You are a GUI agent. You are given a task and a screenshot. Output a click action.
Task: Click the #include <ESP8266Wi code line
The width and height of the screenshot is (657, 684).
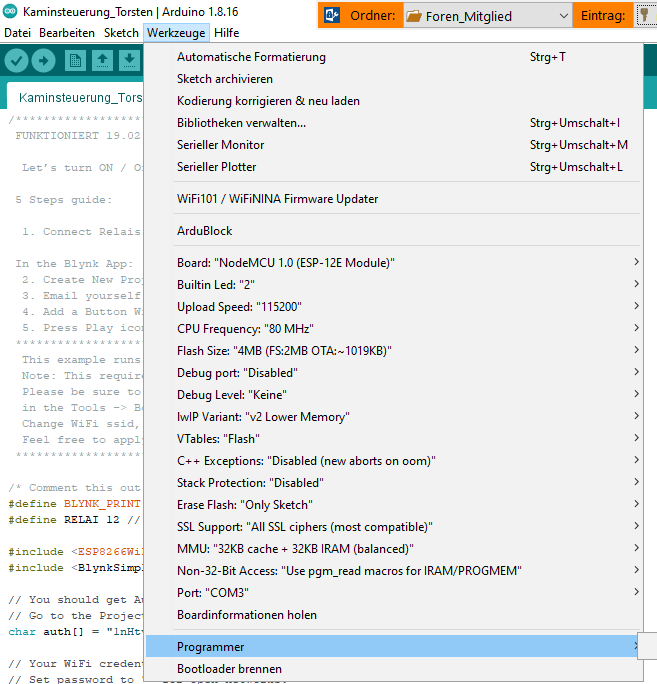(76, 552)
